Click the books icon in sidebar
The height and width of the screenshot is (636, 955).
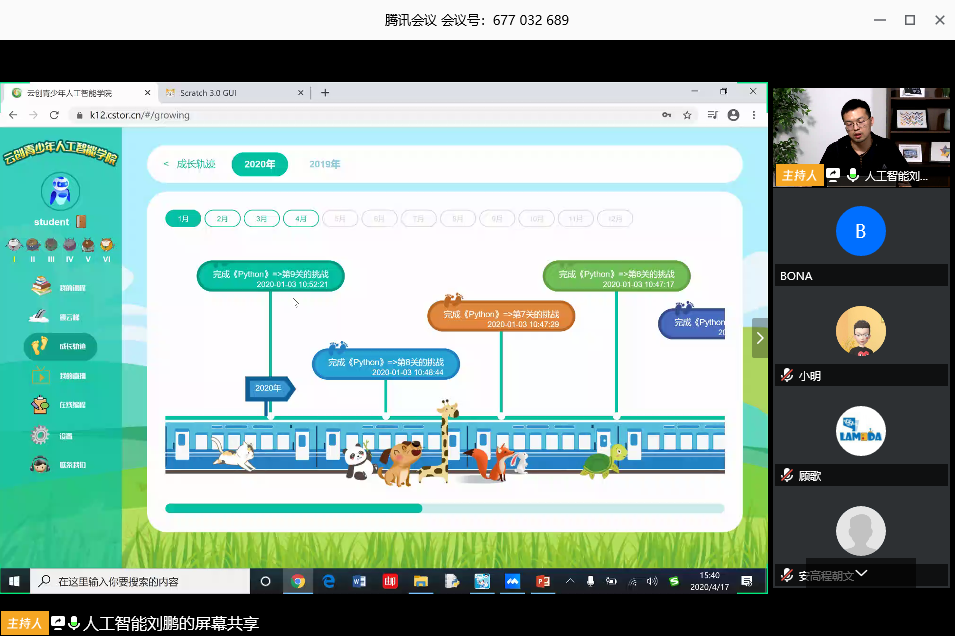tap(41, 286)
